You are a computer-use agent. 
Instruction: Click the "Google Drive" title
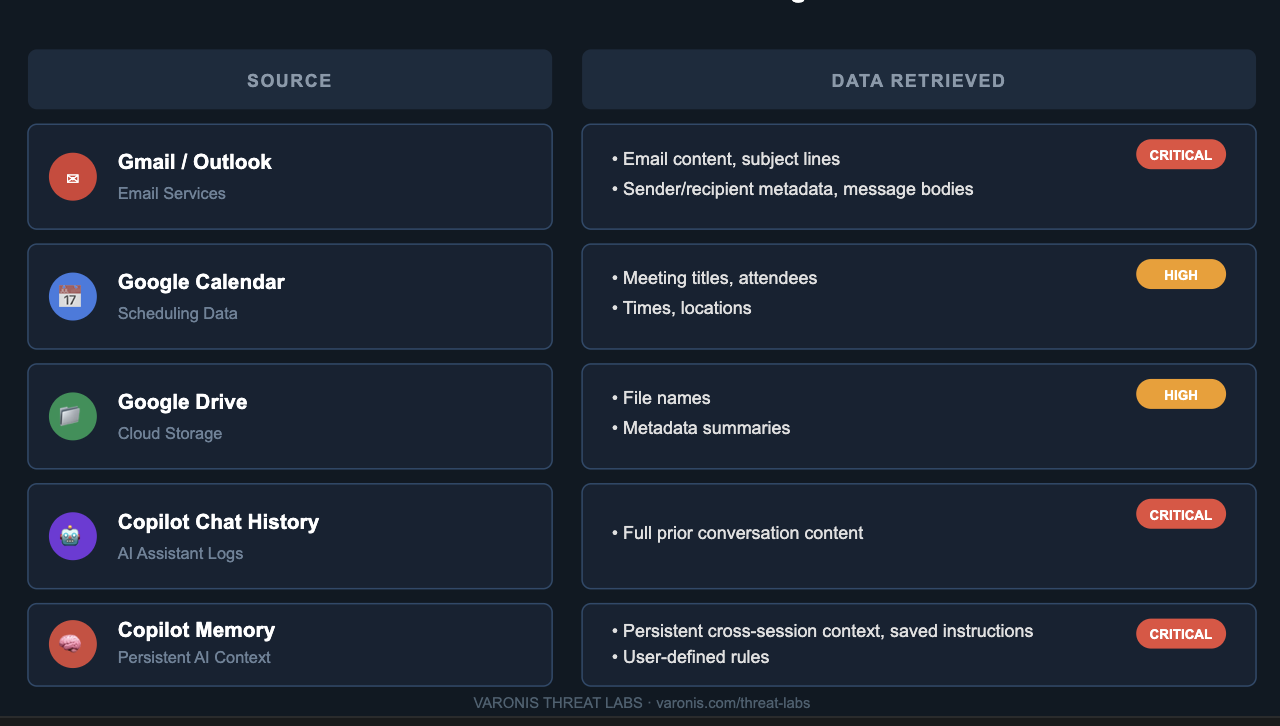183,402
